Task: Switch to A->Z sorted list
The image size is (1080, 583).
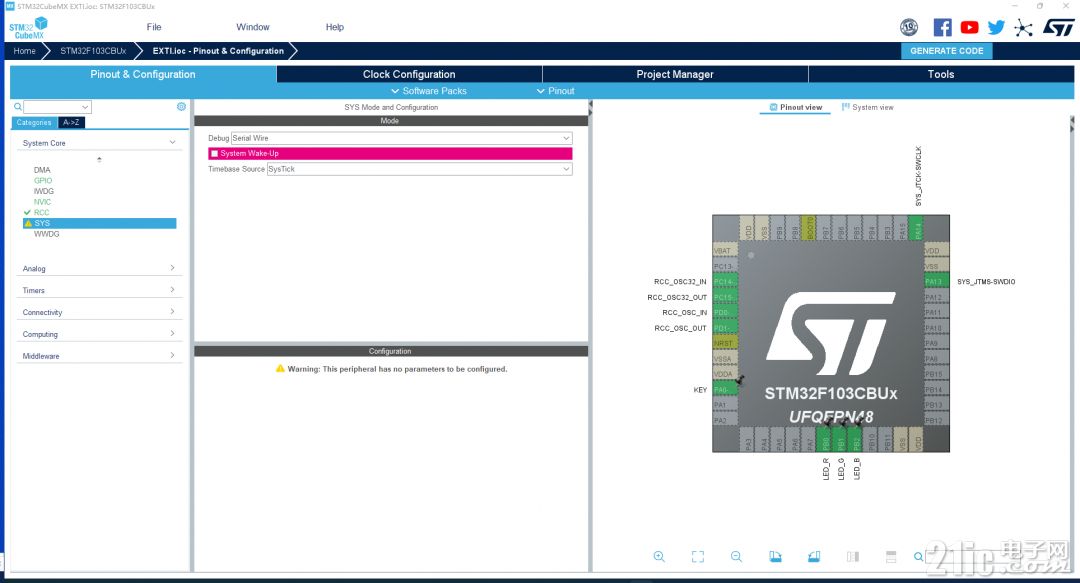Action: click(x=71, y=123)
